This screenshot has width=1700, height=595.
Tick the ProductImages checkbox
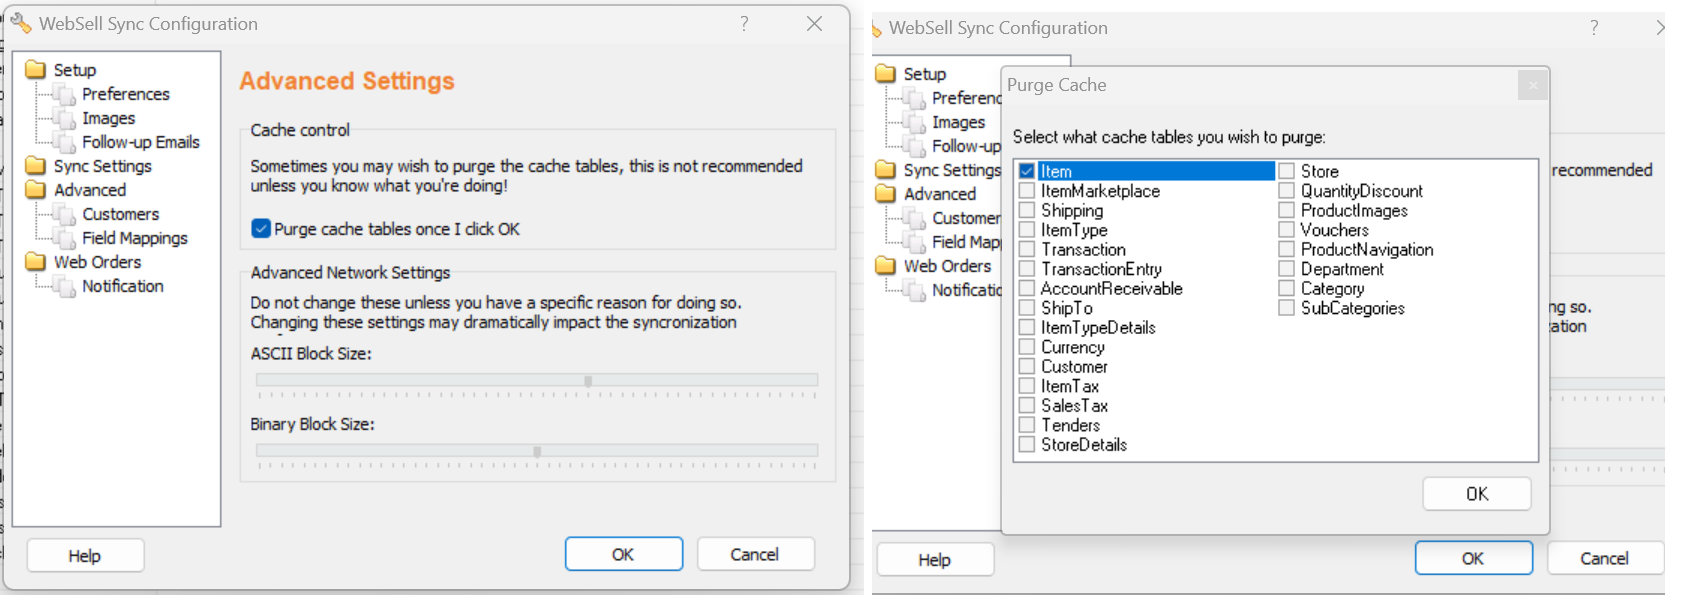pos(1287,210)
